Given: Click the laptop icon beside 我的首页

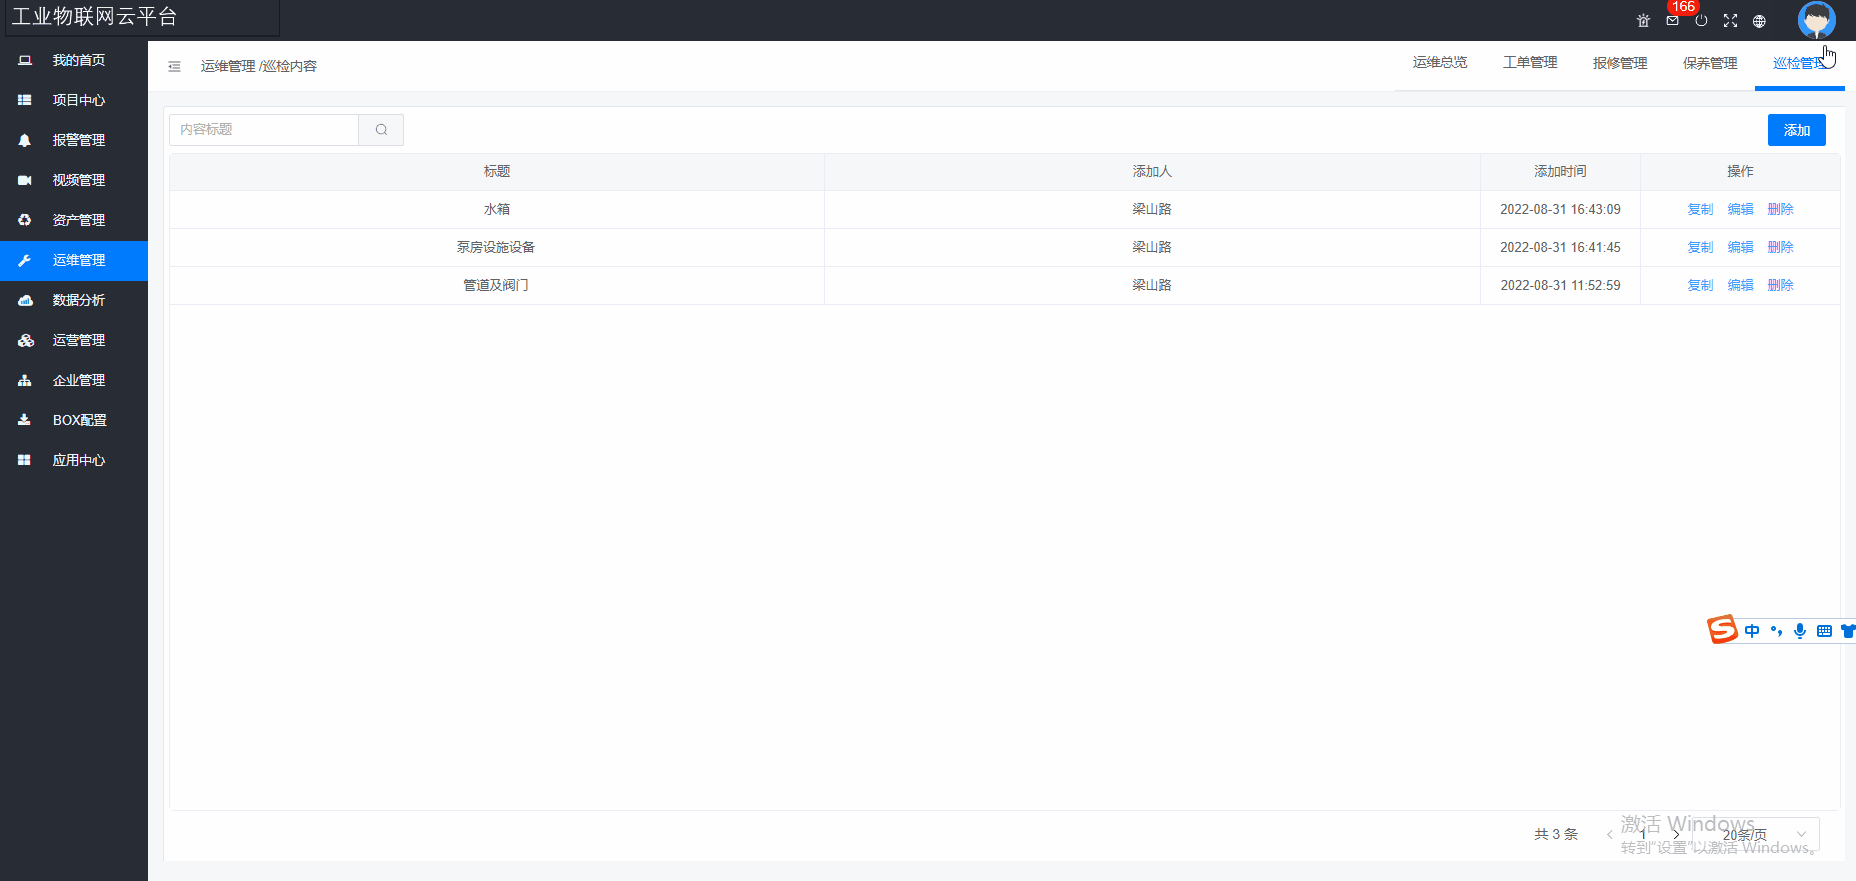Looking at the screenshot, I should (25, 61).
